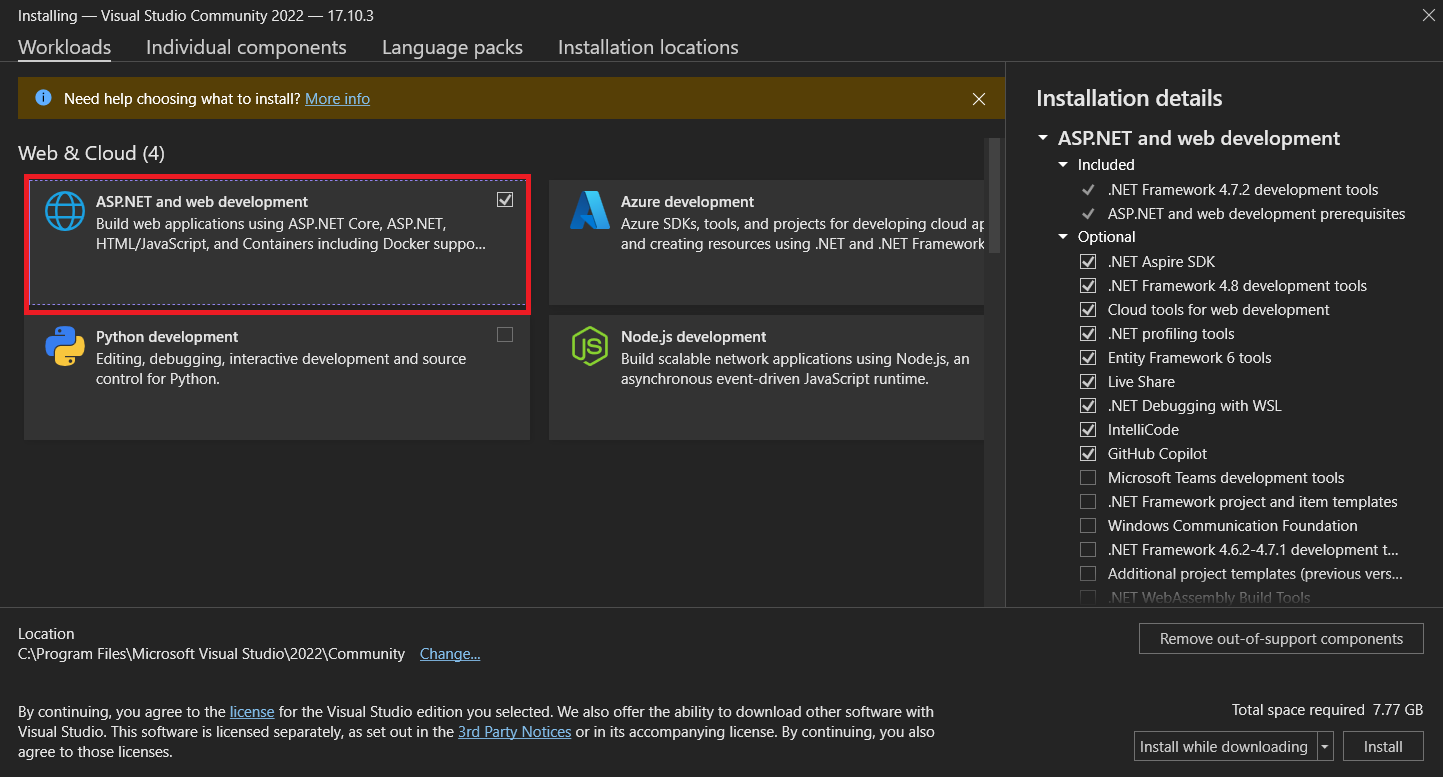Uncheck .NET Framework 4.8 development tools
The width and height of the screenshot is (1443, 777).
[x=1088, y=286]
